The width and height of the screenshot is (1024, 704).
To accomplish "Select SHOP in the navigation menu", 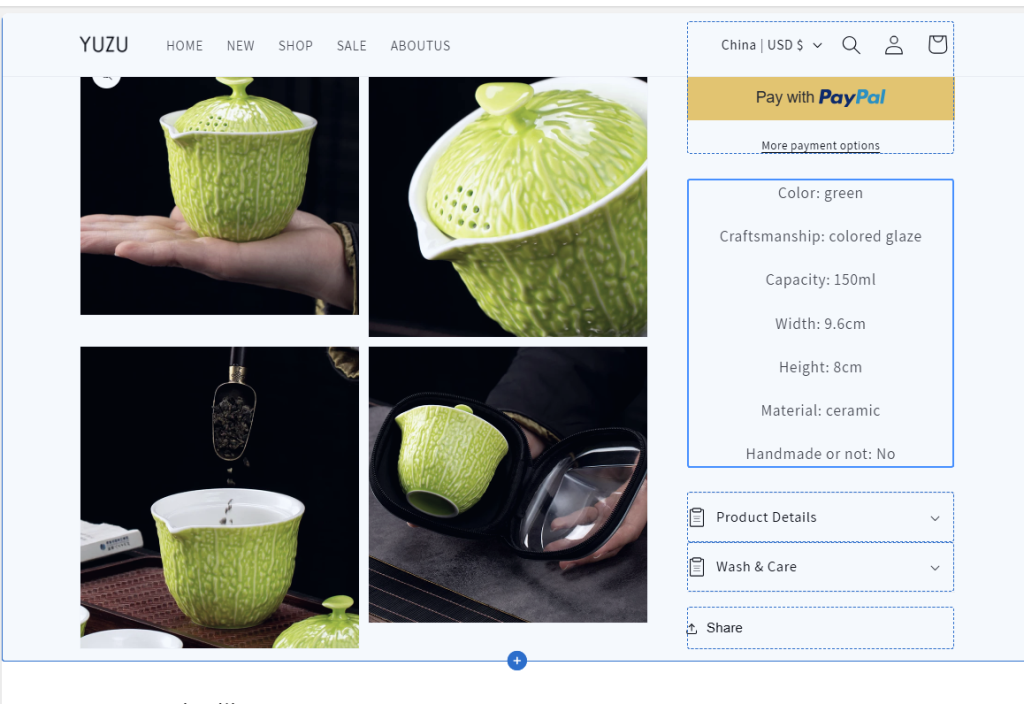I will tap(295, 45).
